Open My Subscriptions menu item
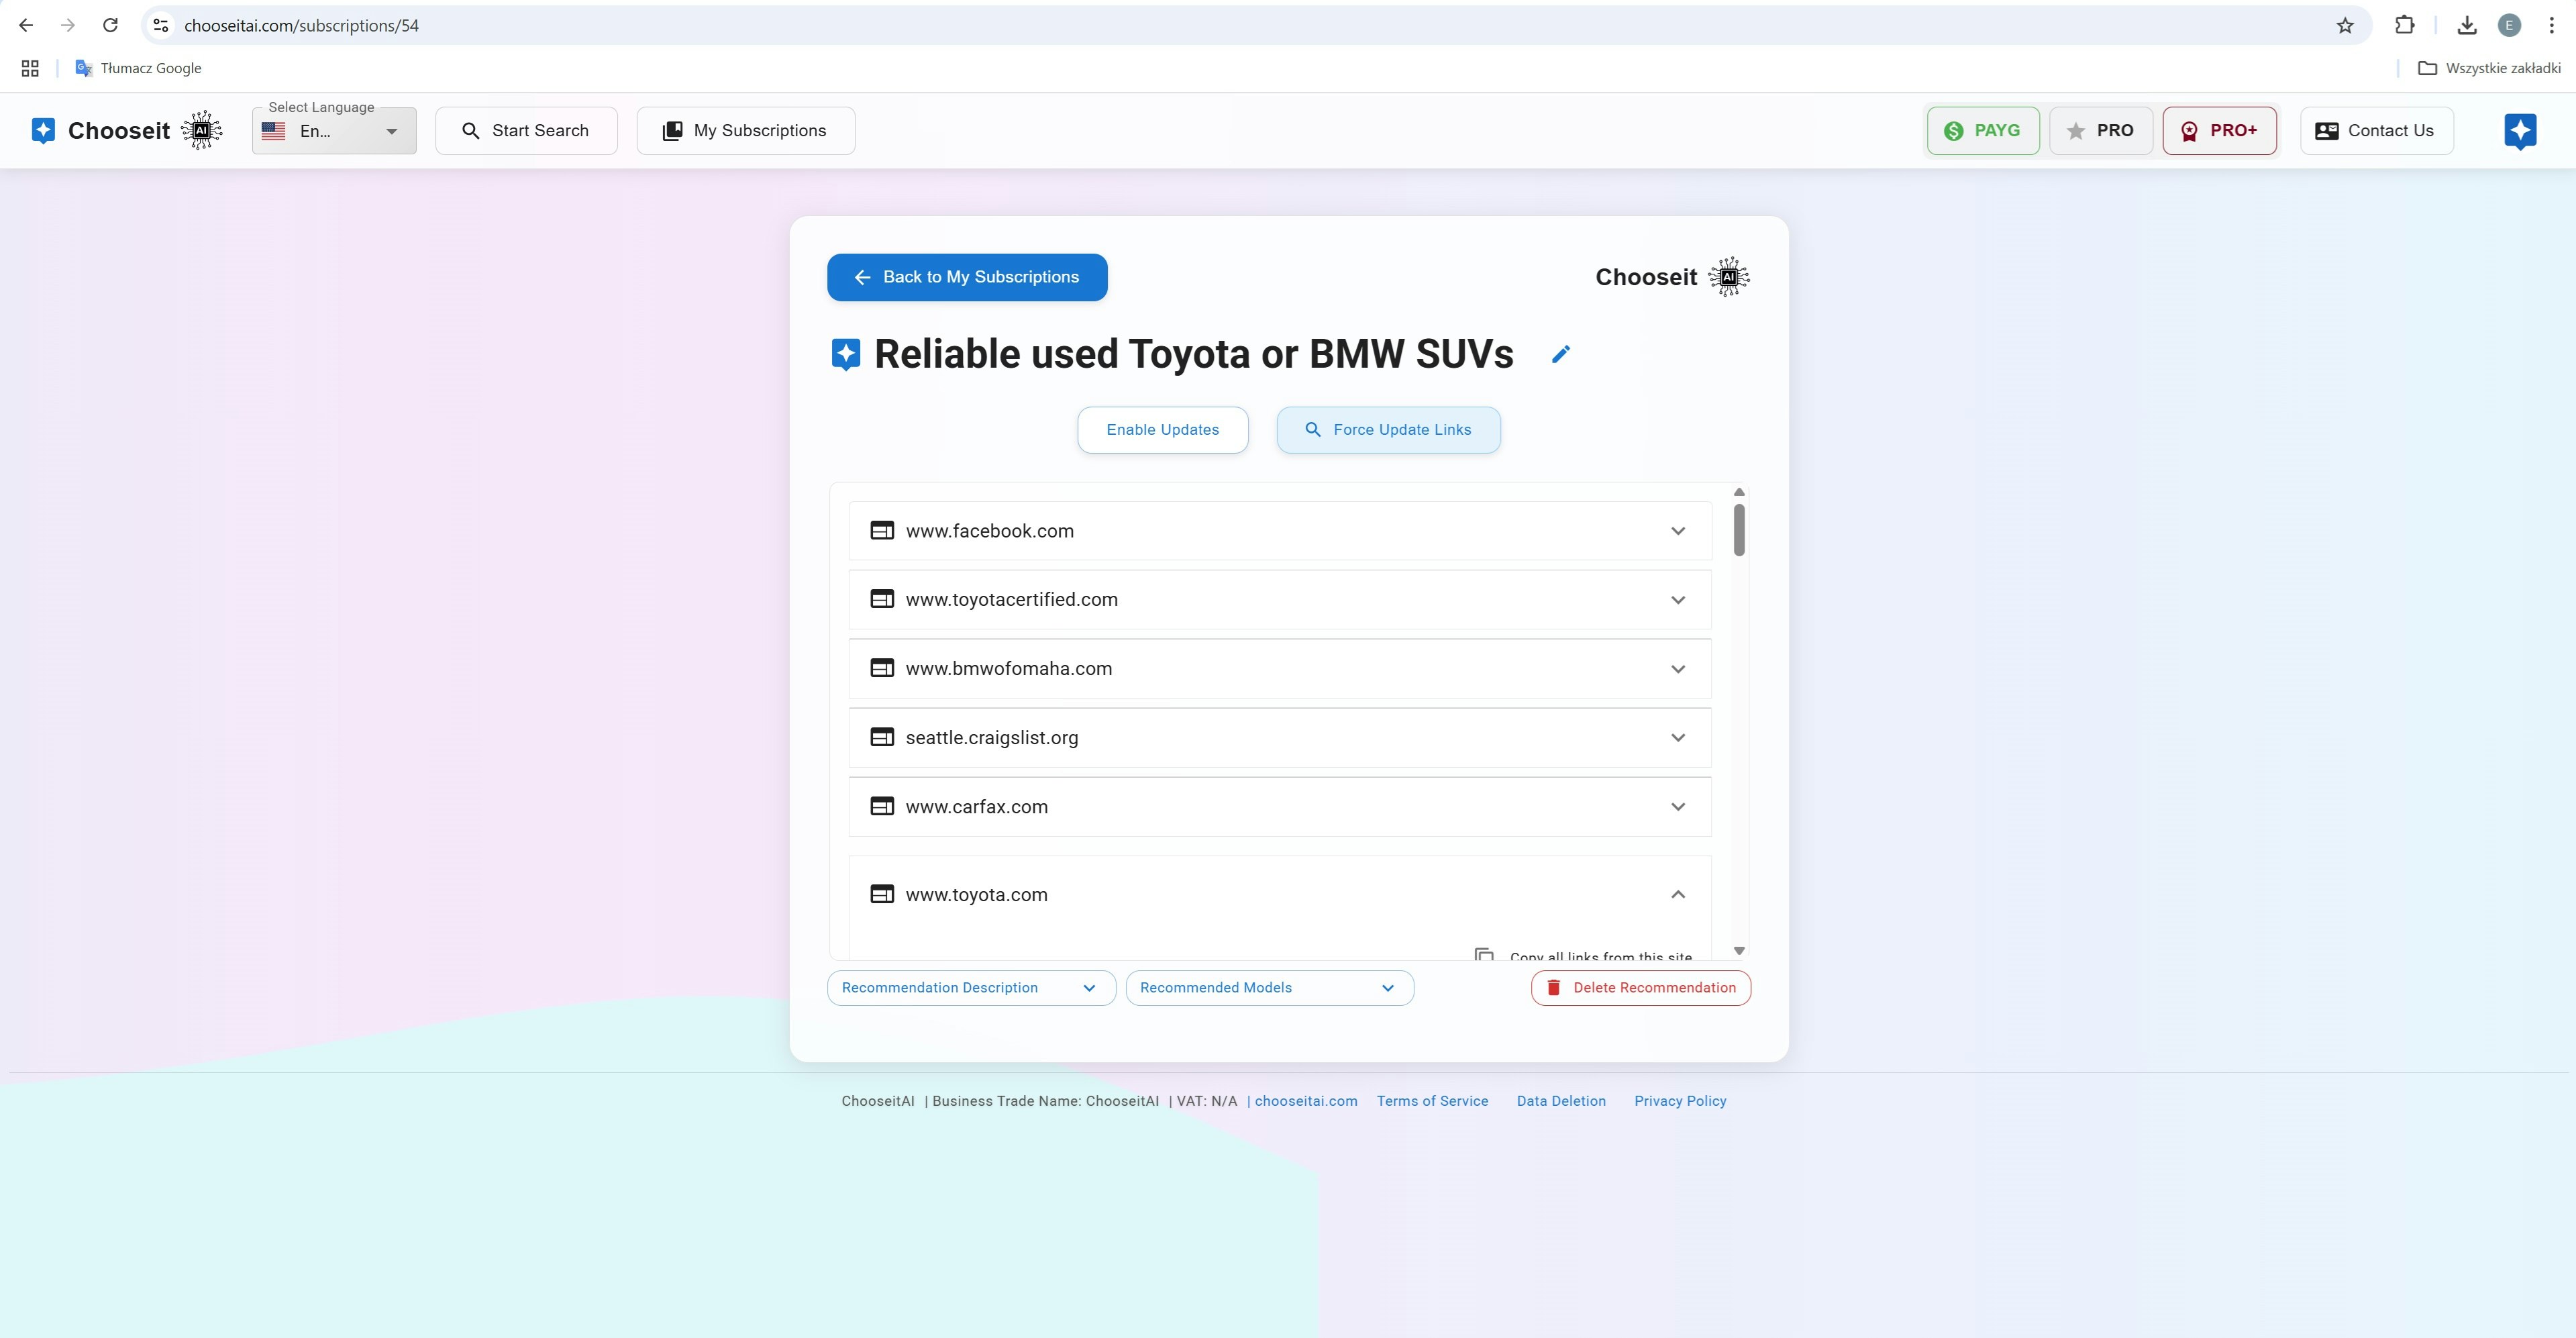The width and height of the screenshot is (2576, 1338). 745,131
